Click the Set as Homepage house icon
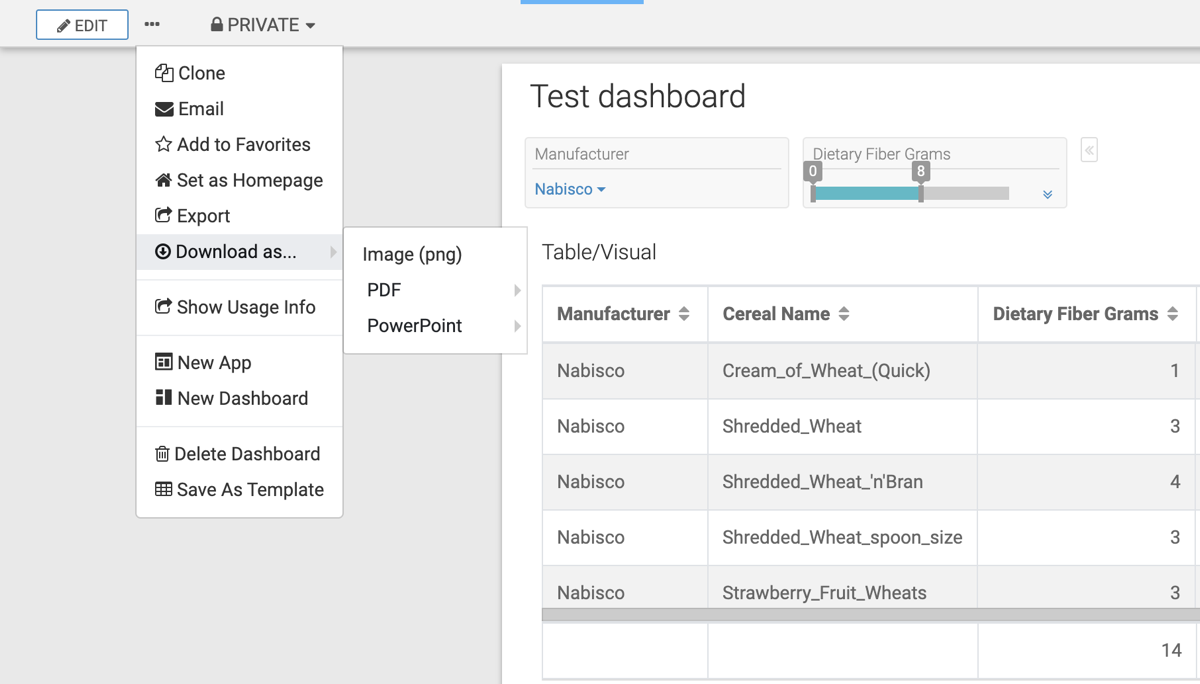 (164, 181)
